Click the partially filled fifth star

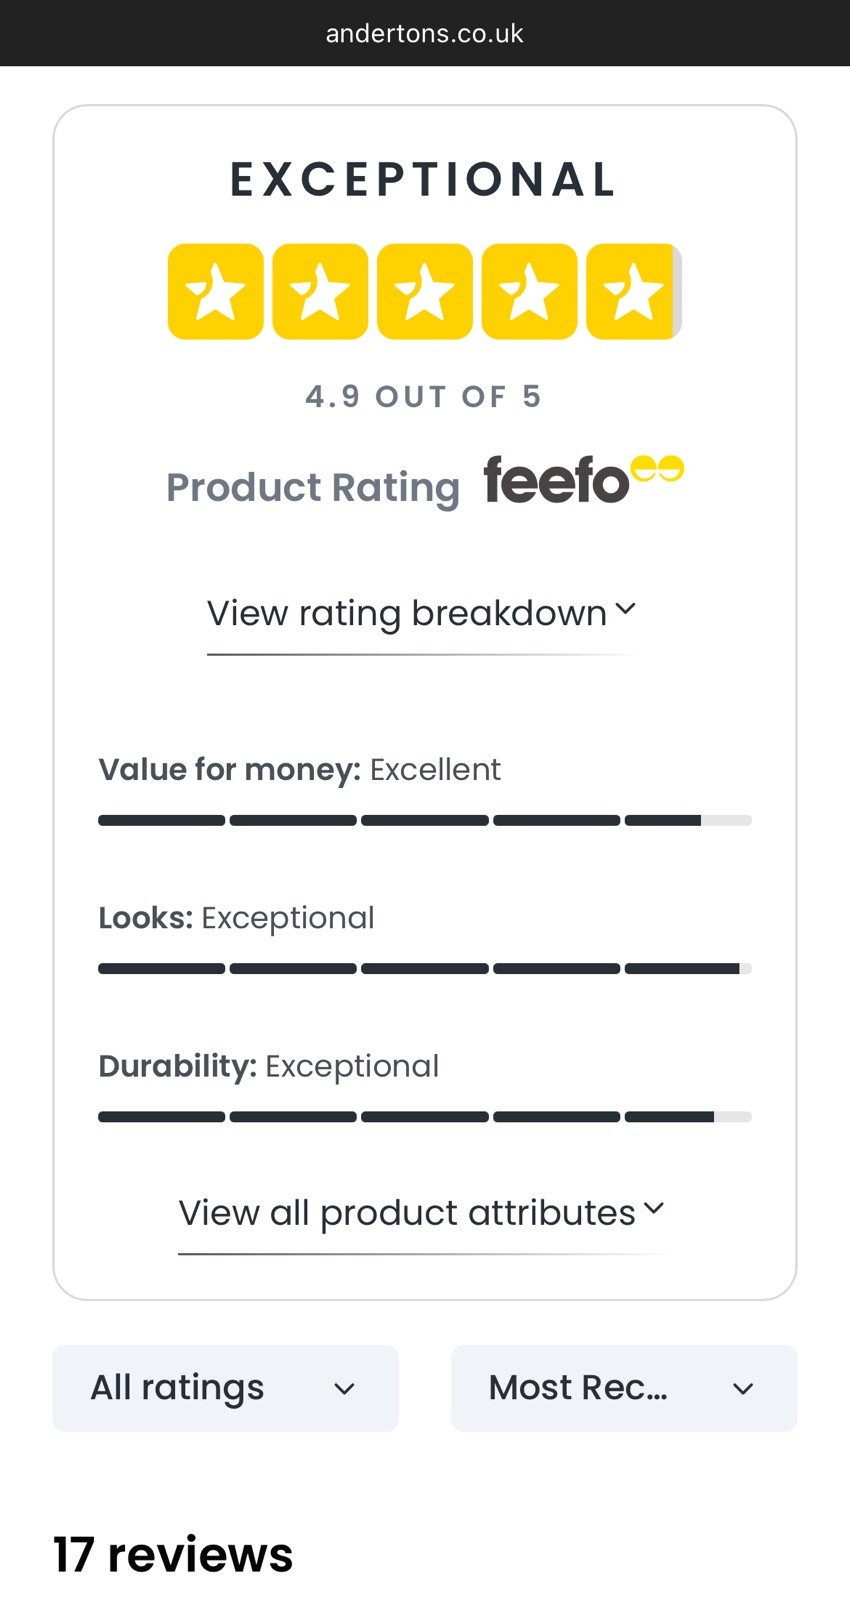[x=634, y=291]
